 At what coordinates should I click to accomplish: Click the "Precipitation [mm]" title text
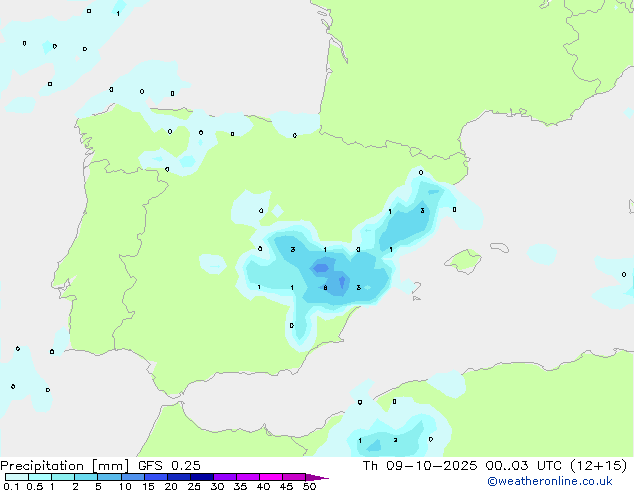click(65, 466)
